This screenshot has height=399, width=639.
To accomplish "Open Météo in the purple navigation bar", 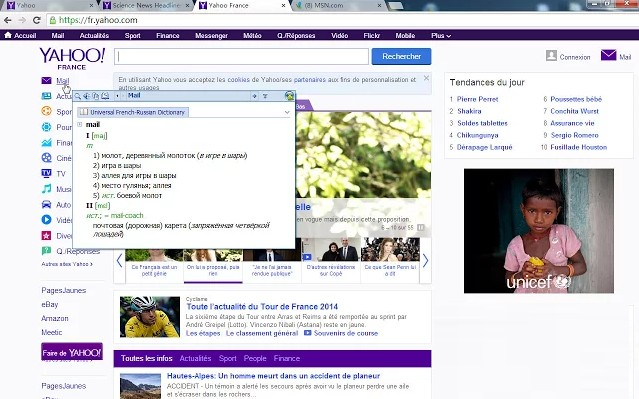I will point(252,35).
